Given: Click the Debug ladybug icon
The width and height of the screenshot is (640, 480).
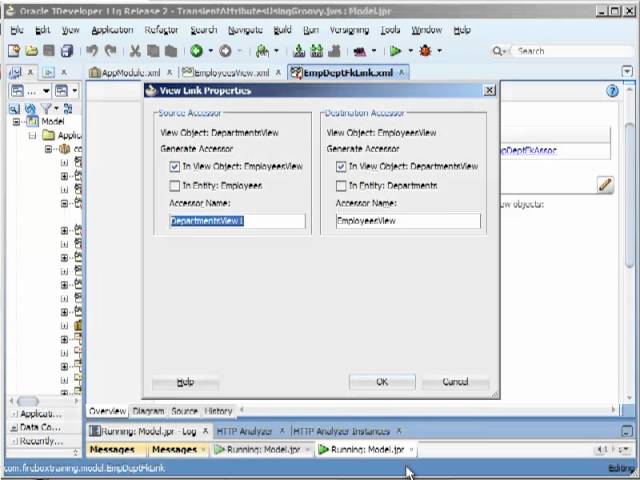Looking at the screenshot, I should (x=426, y=51).
